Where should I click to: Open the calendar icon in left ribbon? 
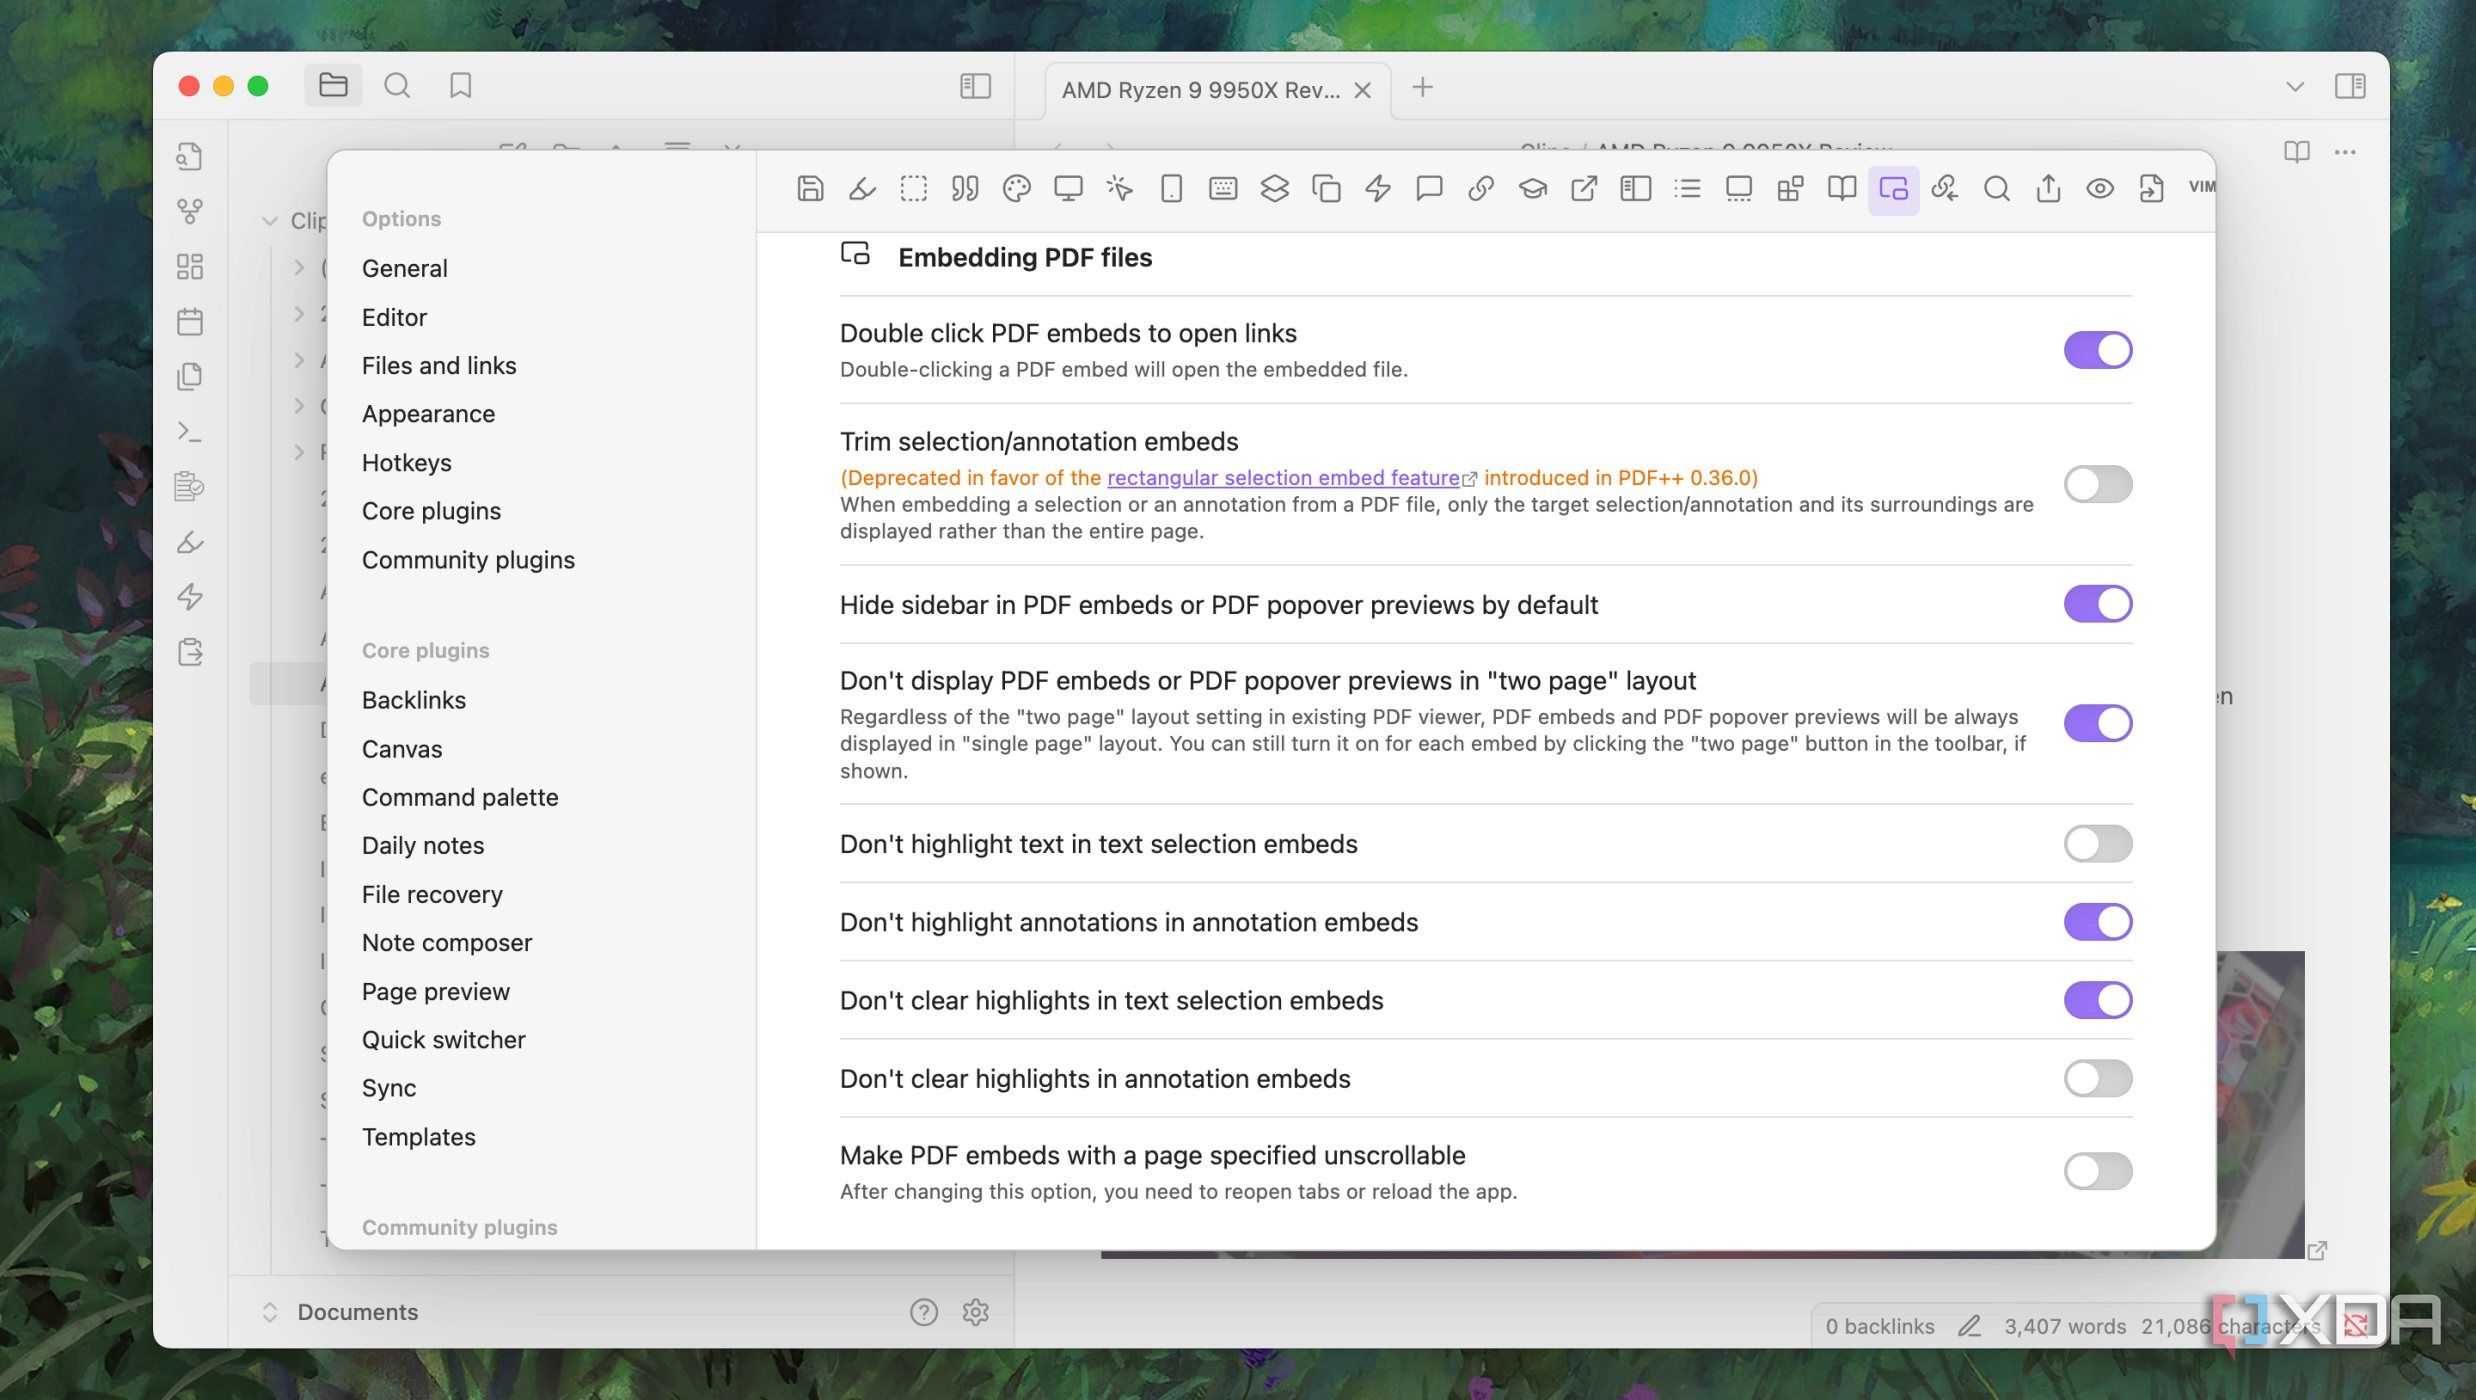tap(190, 322)
